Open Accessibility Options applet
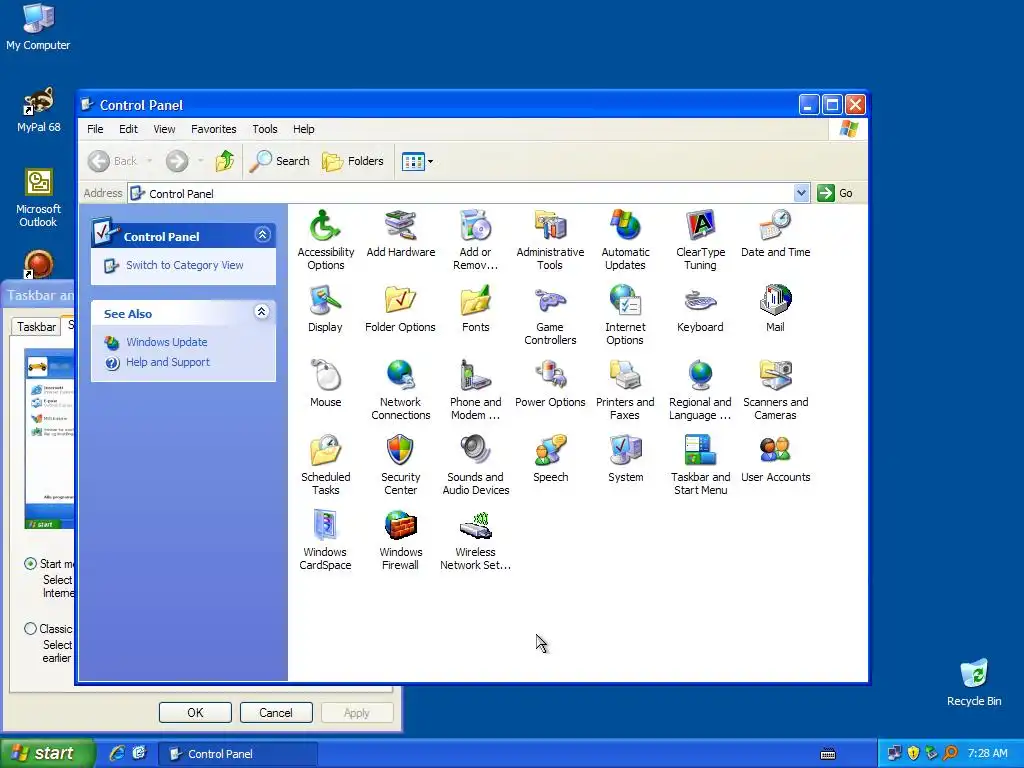This screenshot has width=1024, height=768. click(325, 240)
